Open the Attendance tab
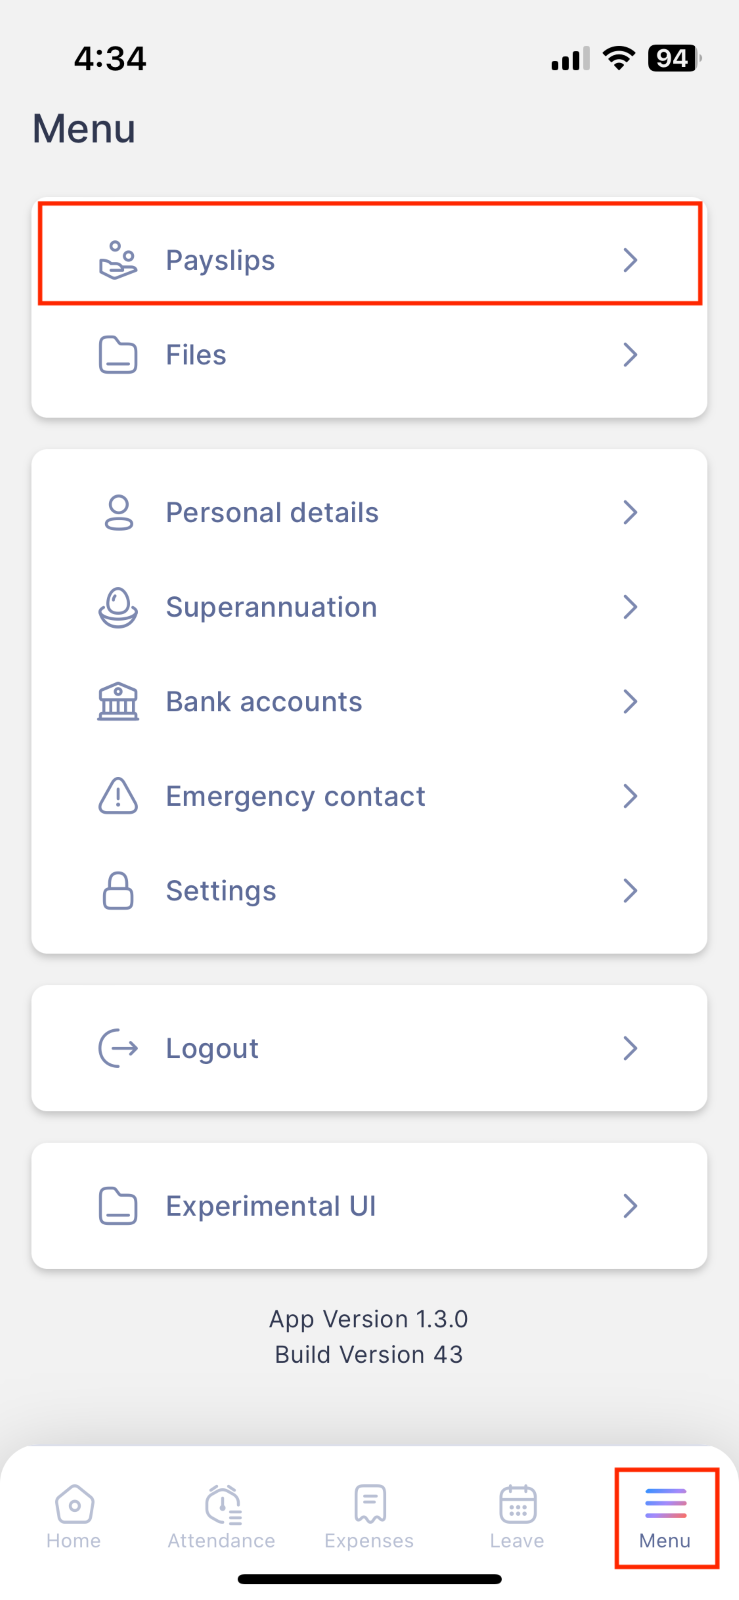 (221, 1517)
